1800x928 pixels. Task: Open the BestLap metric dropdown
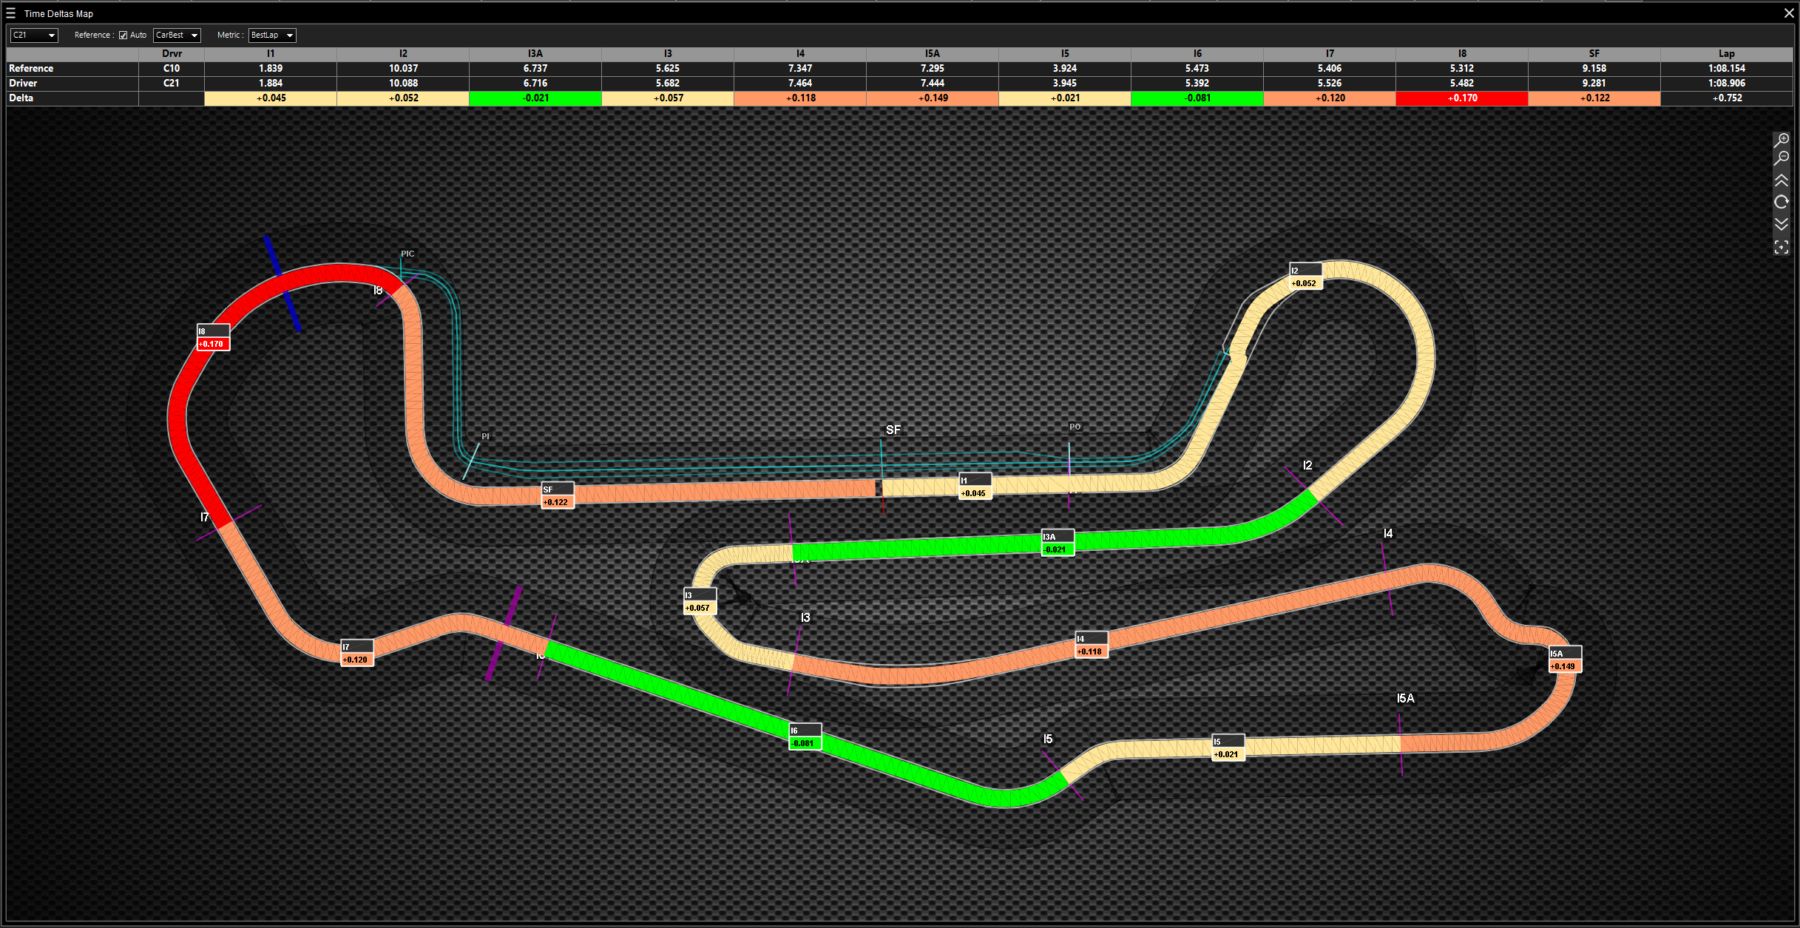click(x=272, y=34)
